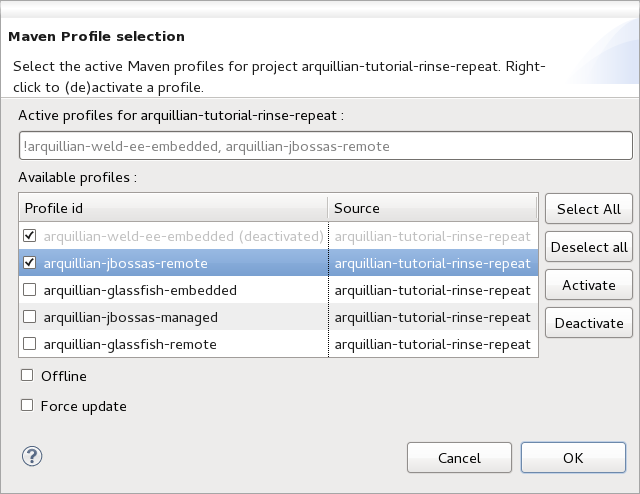Toggle the Force update checkbox
The image size is (640, 494).
tap(27, 406)
